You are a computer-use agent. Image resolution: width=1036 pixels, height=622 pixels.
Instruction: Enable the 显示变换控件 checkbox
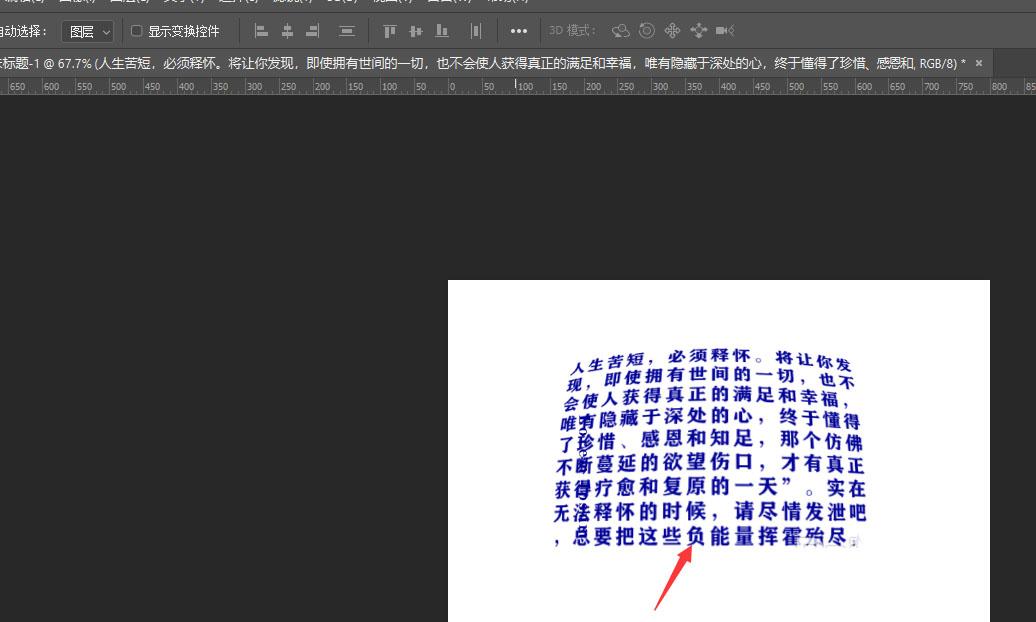click(136, 30)
